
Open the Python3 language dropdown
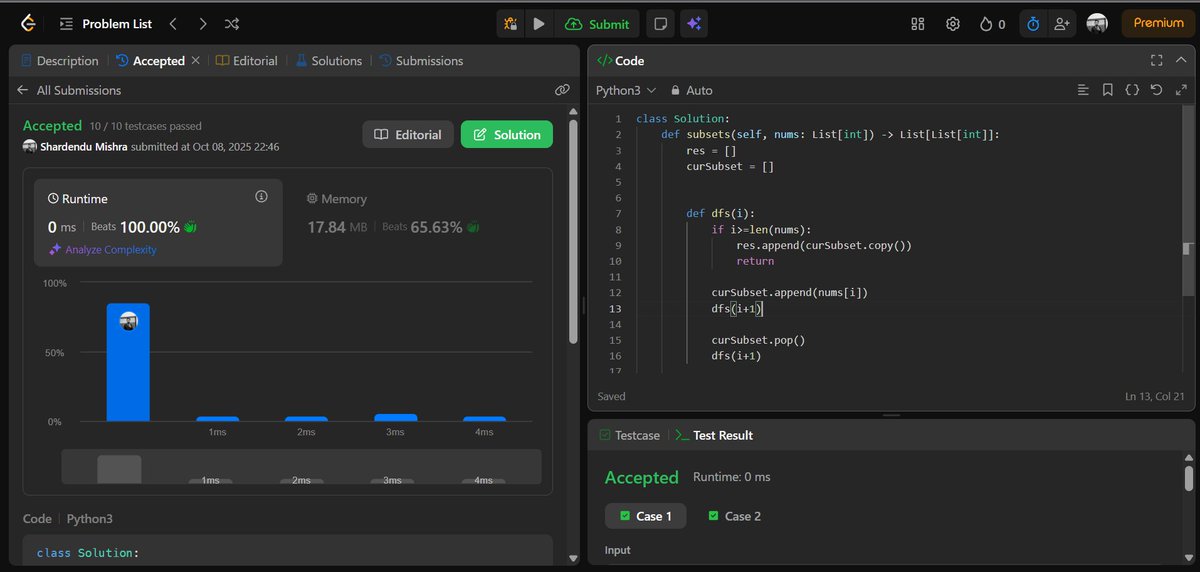pos(626,90)
